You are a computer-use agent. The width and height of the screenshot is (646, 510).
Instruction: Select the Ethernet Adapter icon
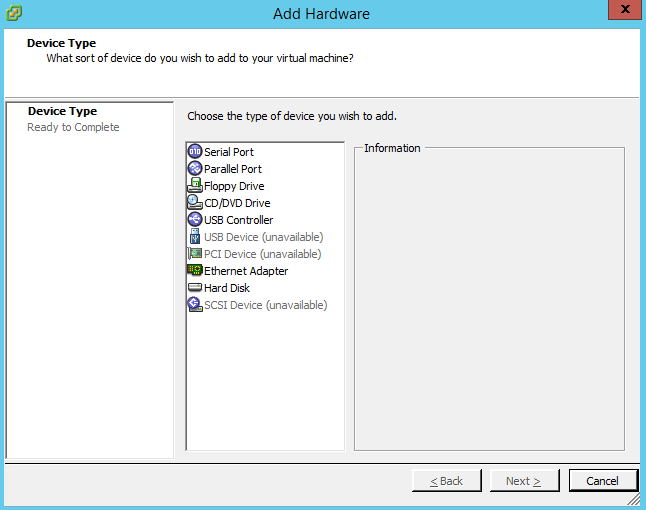click(195, 270)
